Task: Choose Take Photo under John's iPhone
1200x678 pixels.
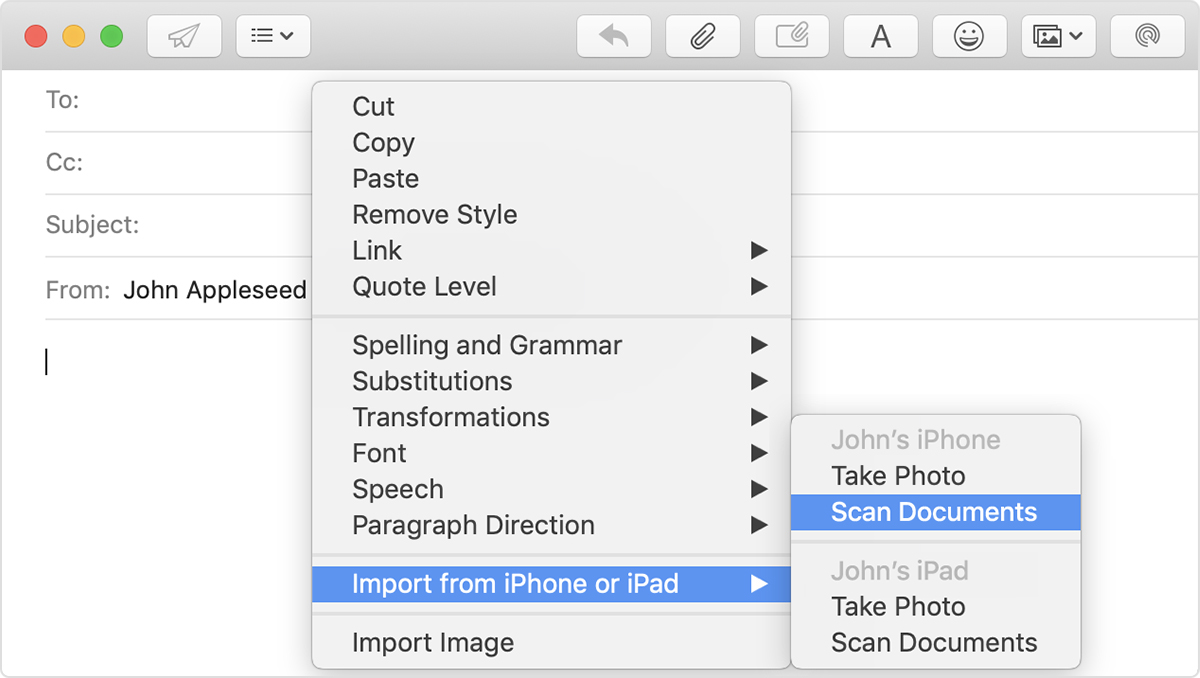Action: pos(936,476)
